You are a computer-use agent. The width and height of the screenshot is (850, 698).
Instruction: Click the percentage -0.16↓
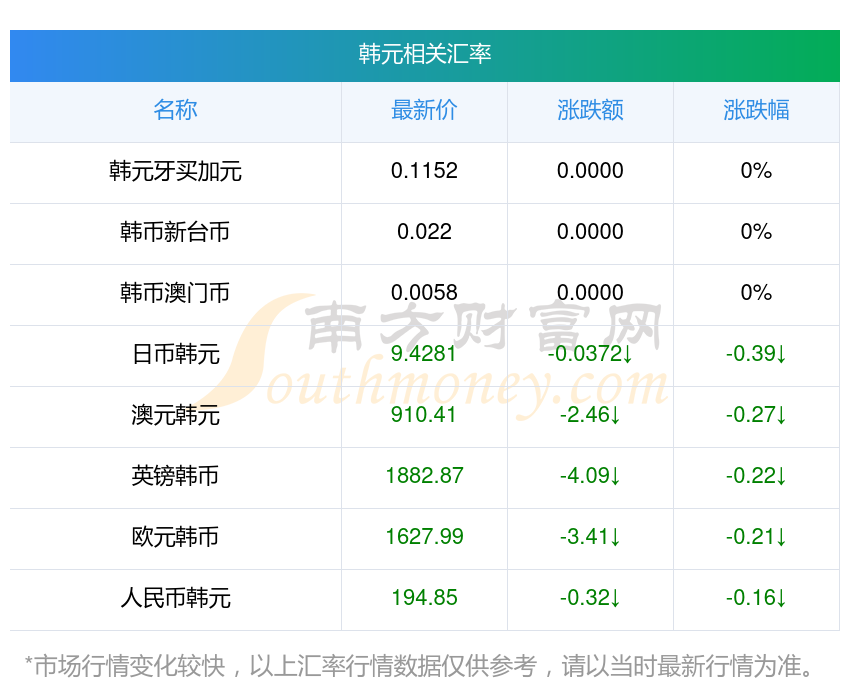(756, 598)
